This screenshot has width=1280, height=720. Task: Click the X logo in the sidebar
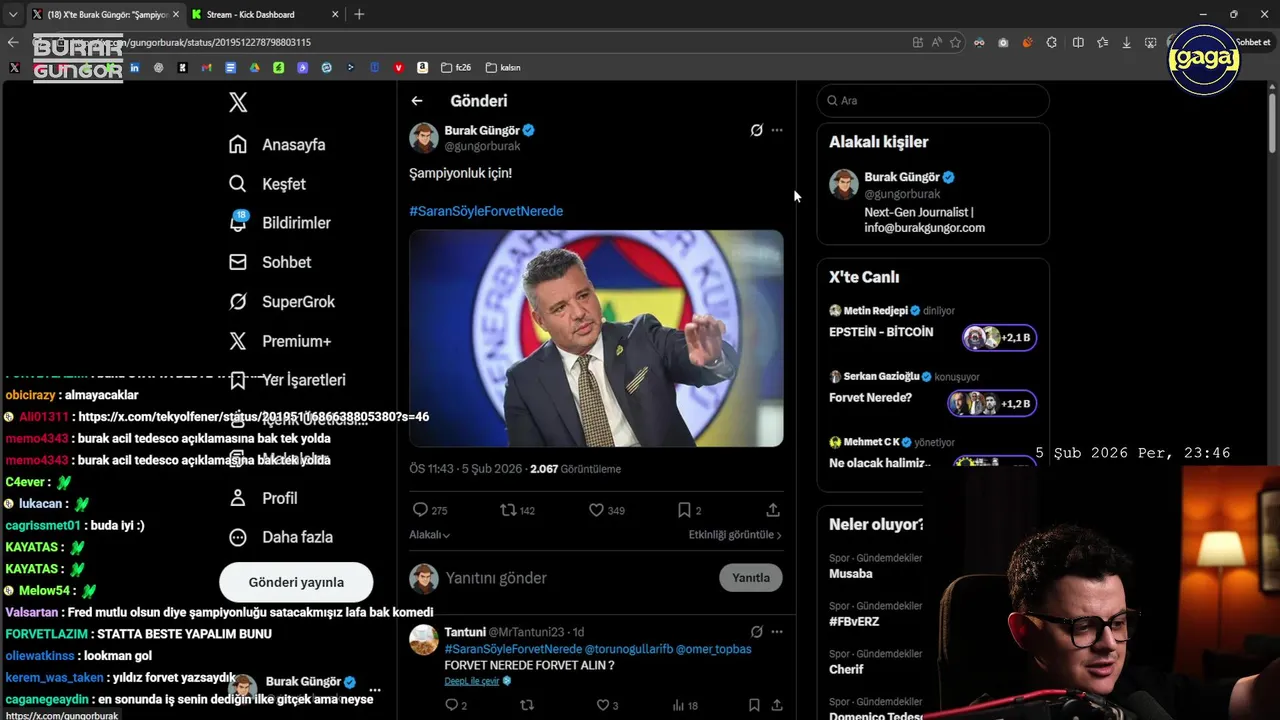coord(238,102)
